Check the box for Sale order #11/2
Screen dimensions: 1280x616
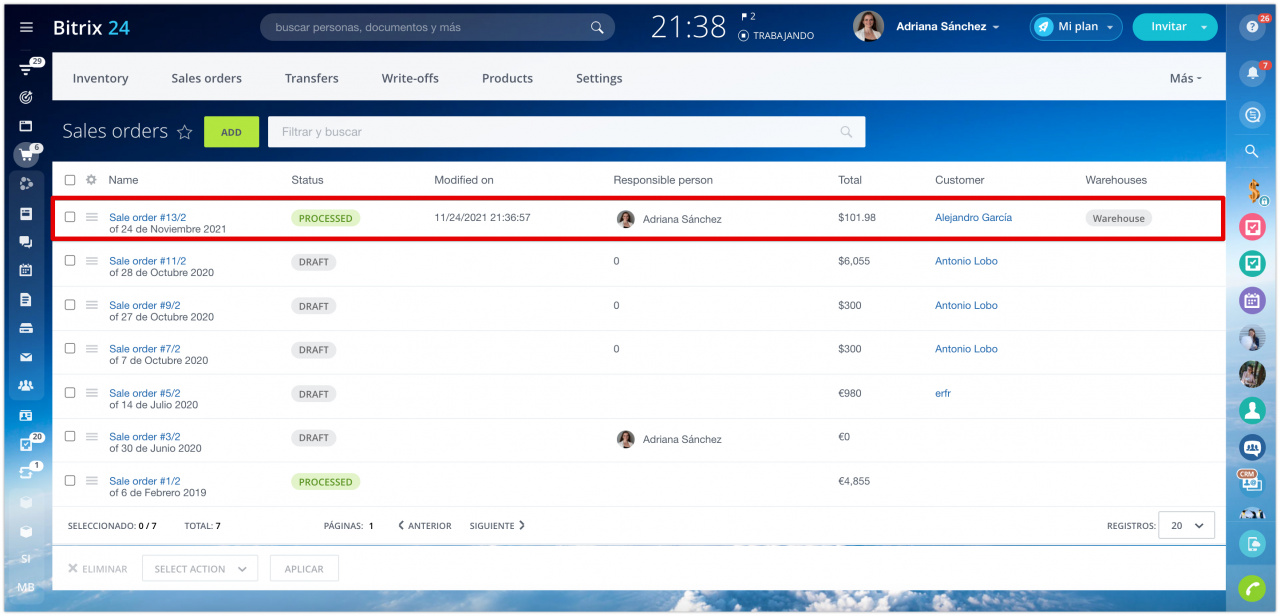coord(70,261)
